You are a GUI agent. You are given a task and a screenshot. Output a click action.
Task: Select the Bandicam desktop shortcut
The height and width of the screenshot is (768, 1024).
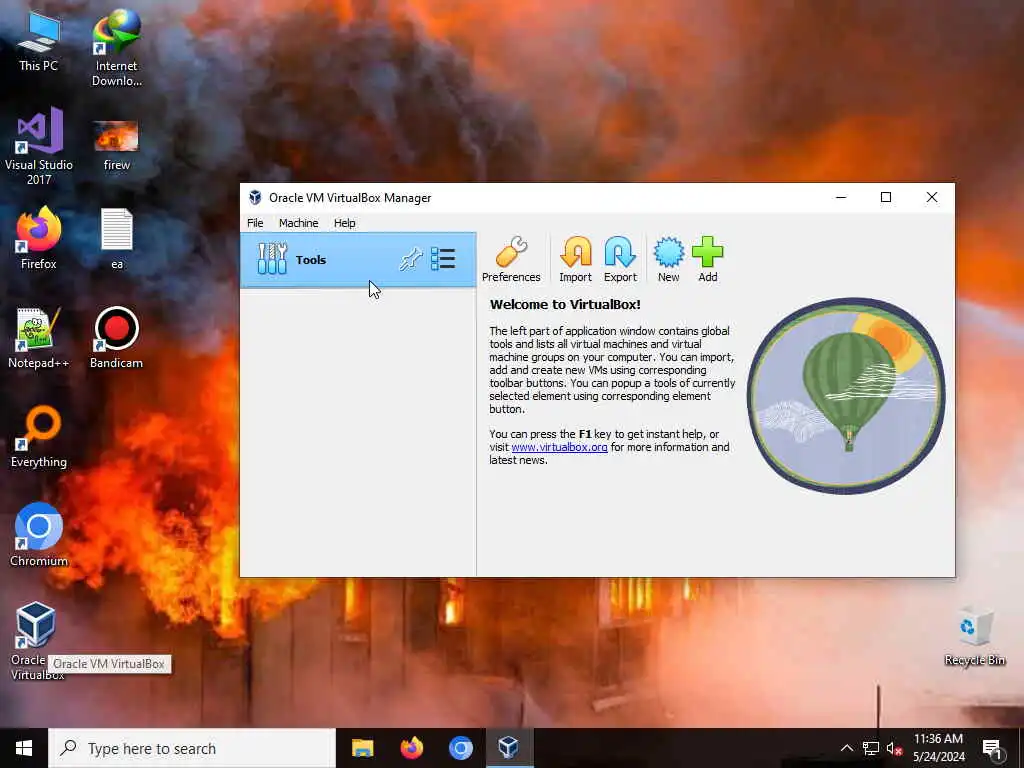(x=116, y=338)
